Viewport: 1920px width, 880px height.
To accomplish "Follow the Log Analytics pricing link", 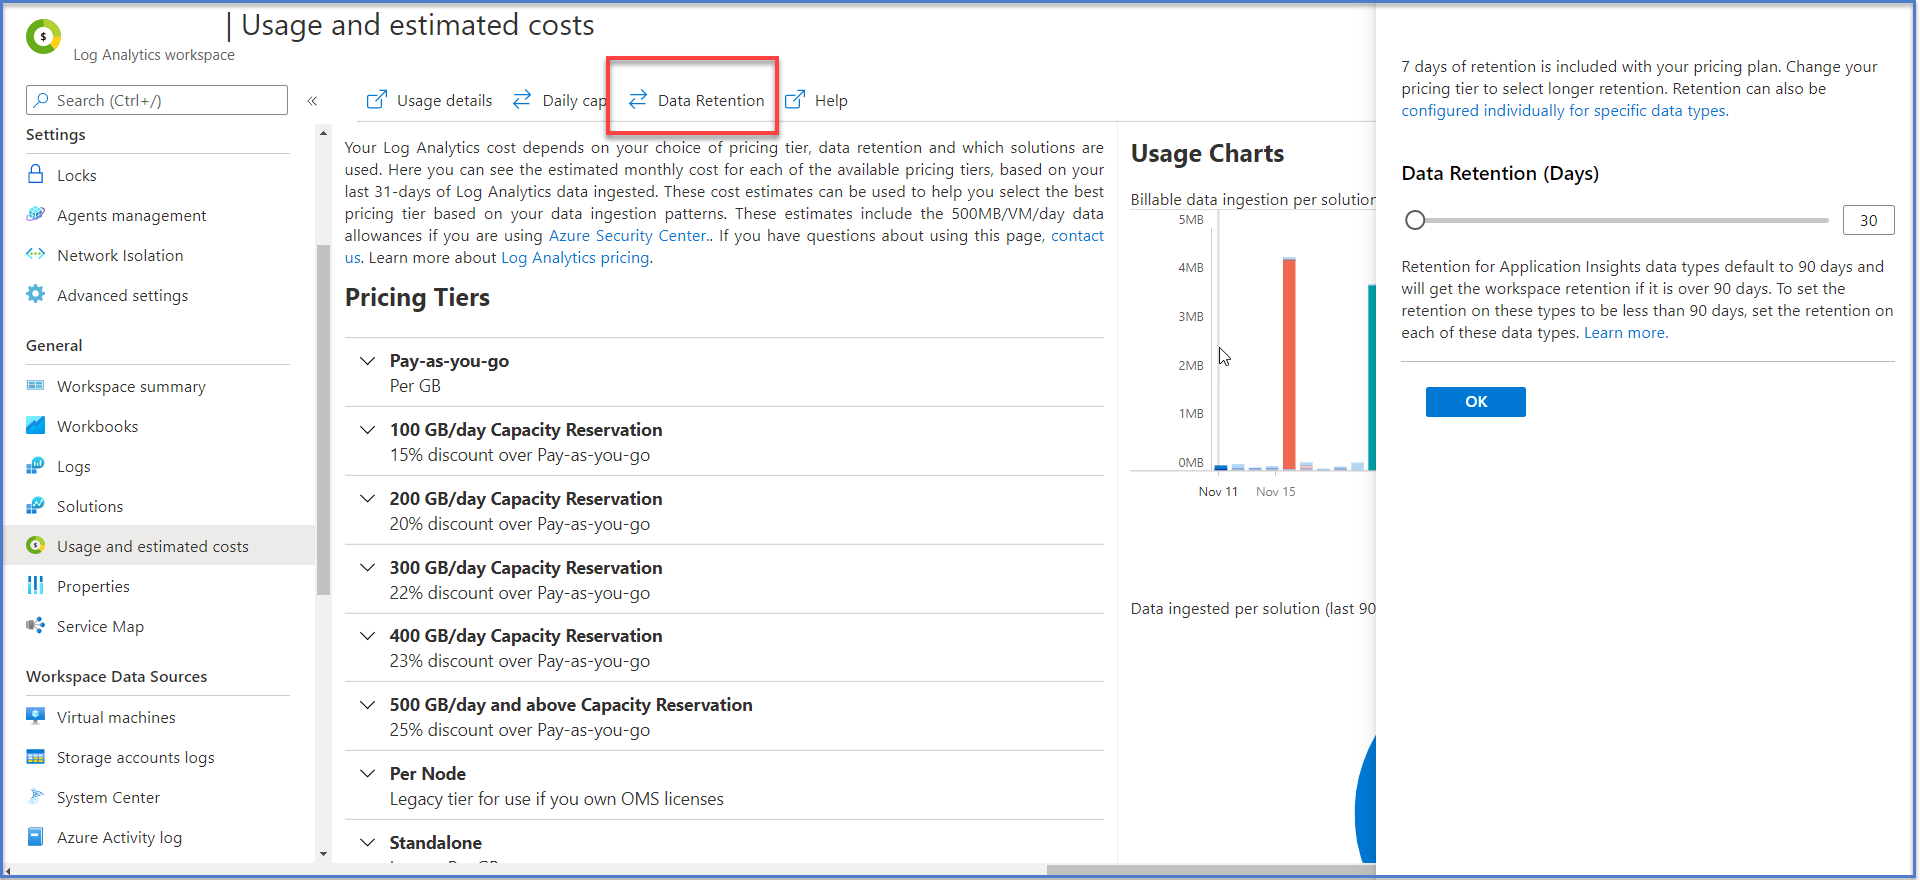I will (575, 258).
